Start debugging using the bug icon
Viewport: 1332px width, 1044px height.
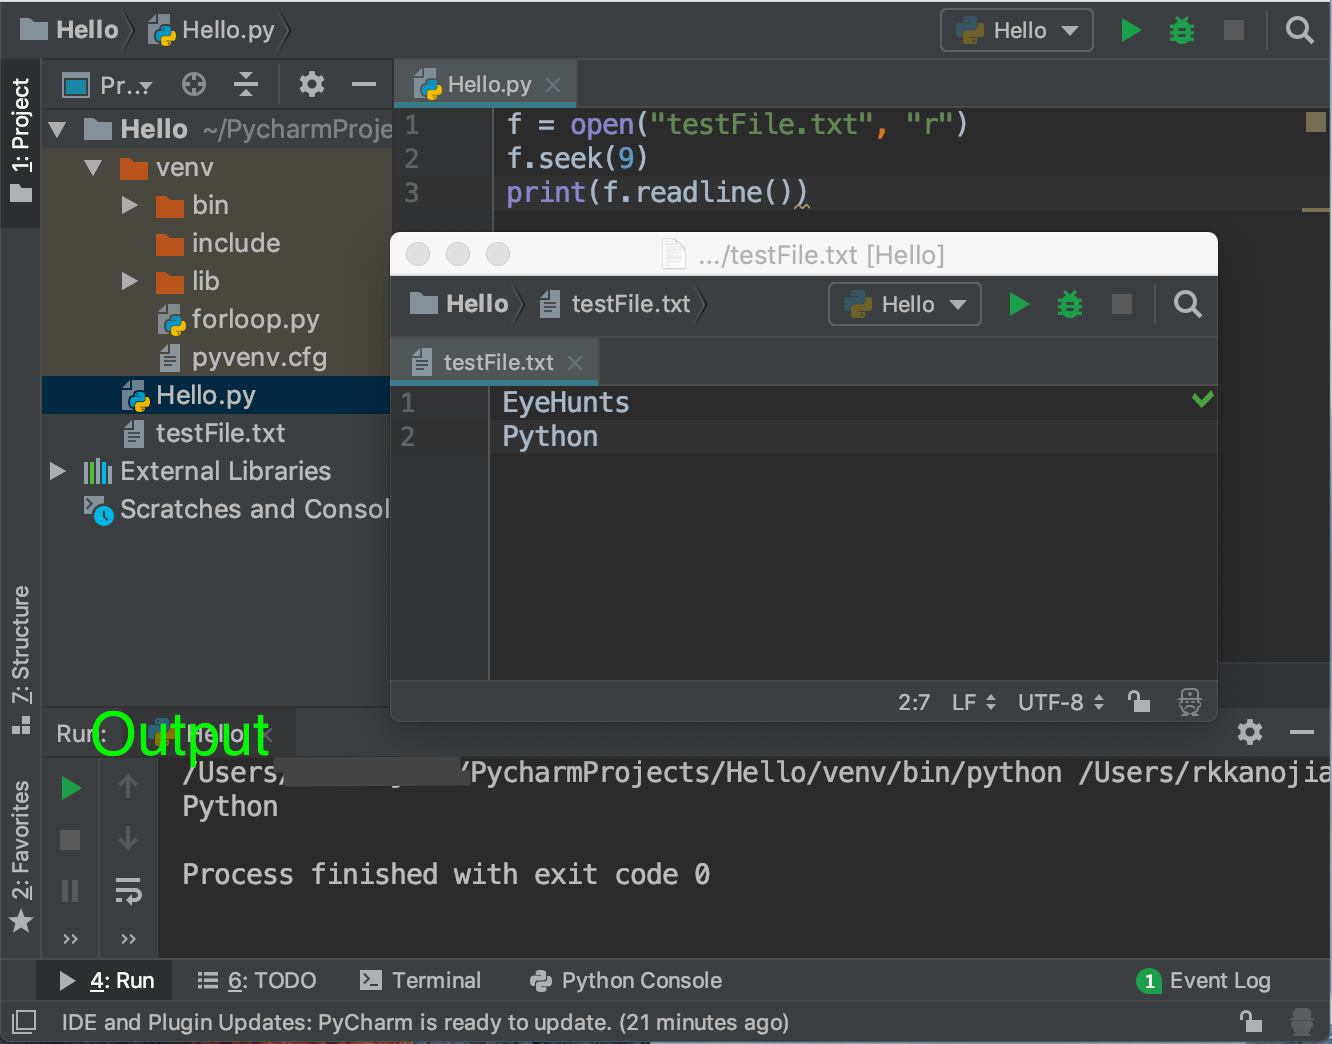tap(1181, 30)
